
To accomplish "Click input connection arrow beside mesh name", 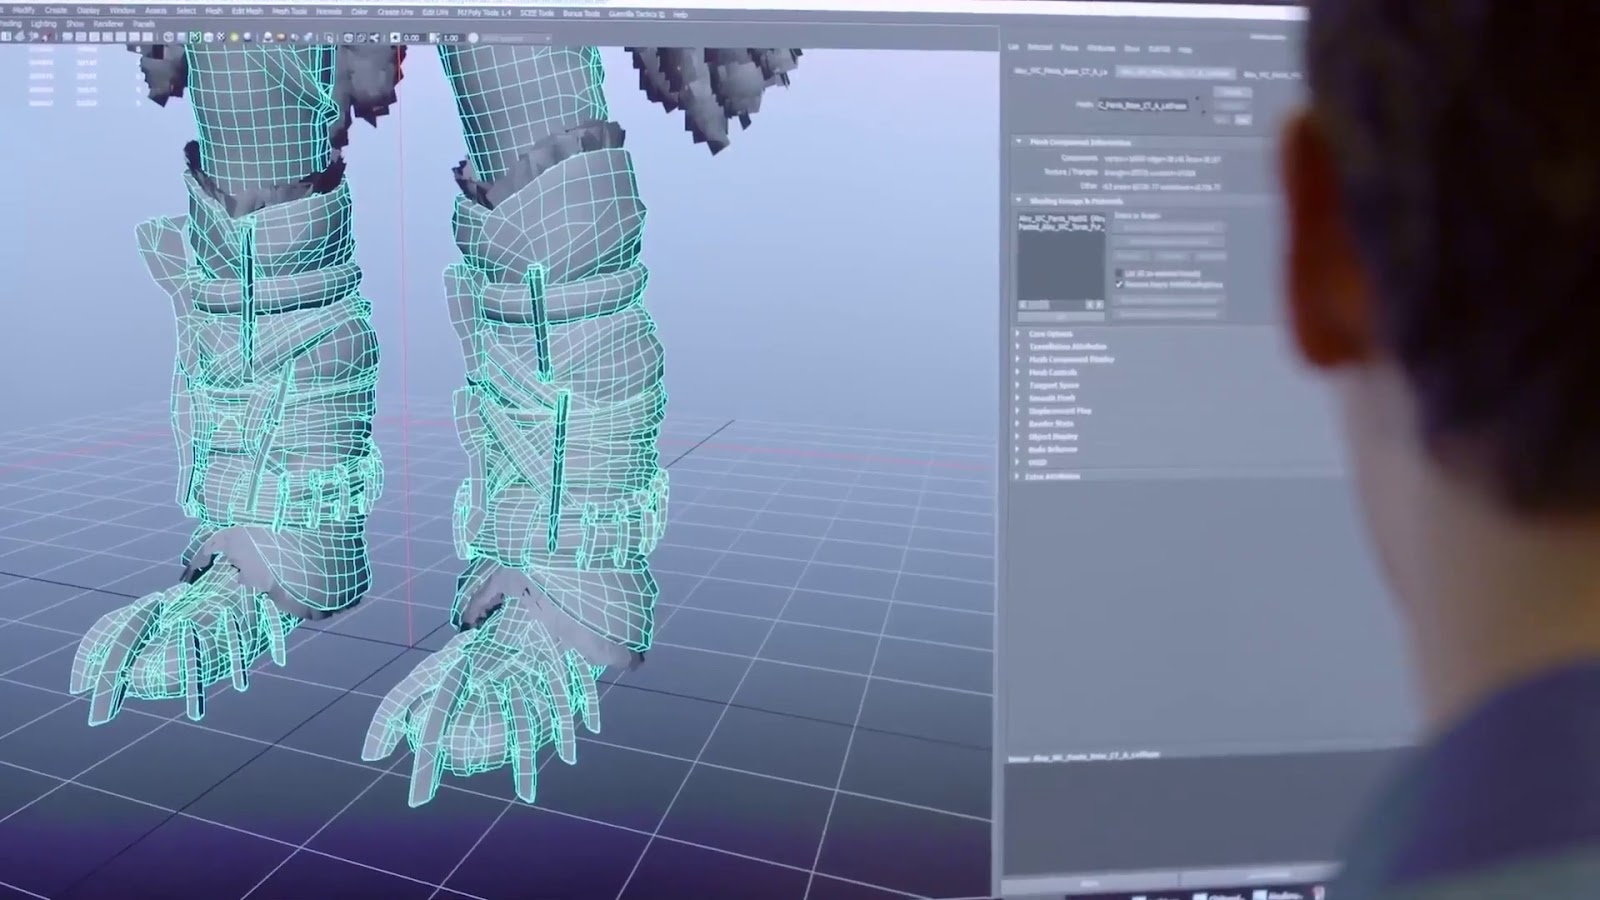I will 1197,98.
